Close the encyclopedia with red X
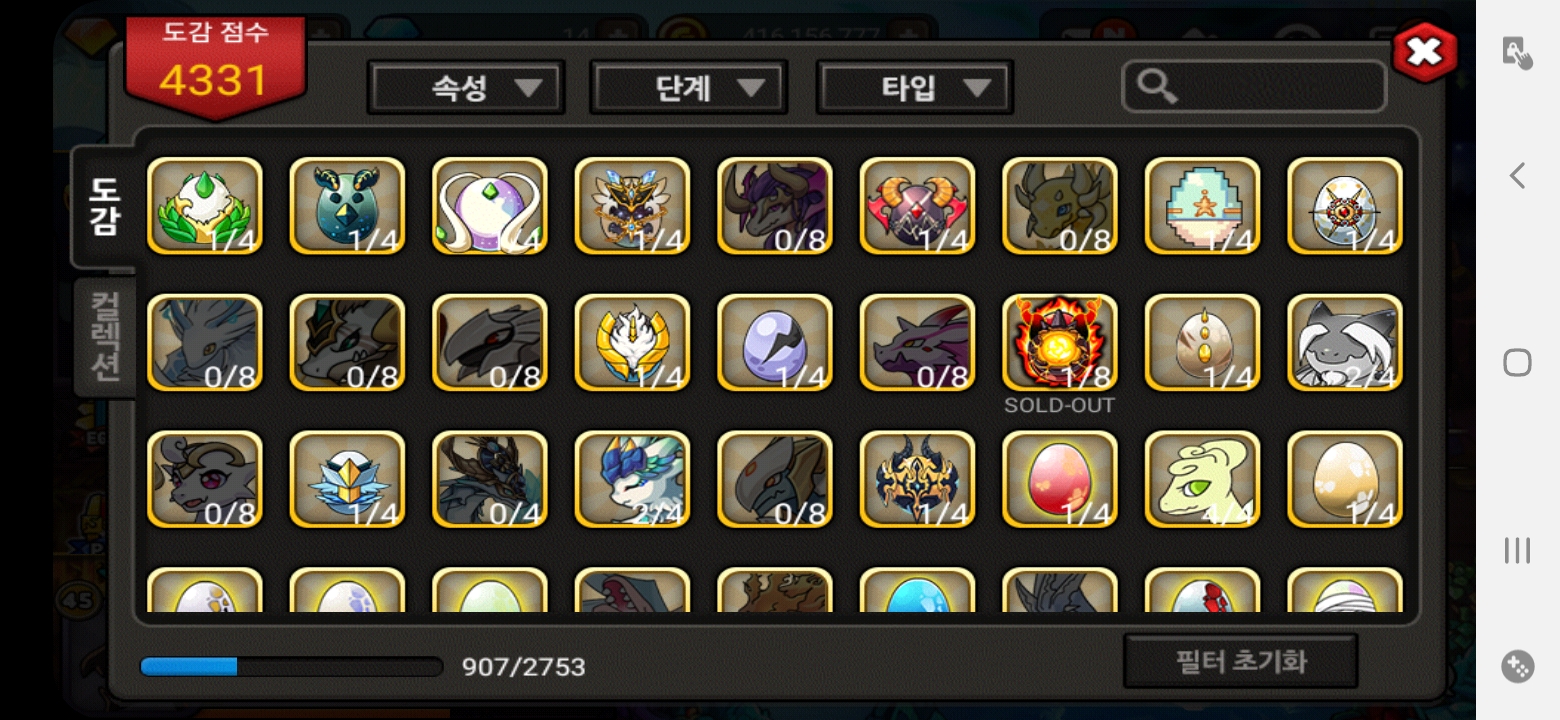1560x720 pixels. point(1424,51)
